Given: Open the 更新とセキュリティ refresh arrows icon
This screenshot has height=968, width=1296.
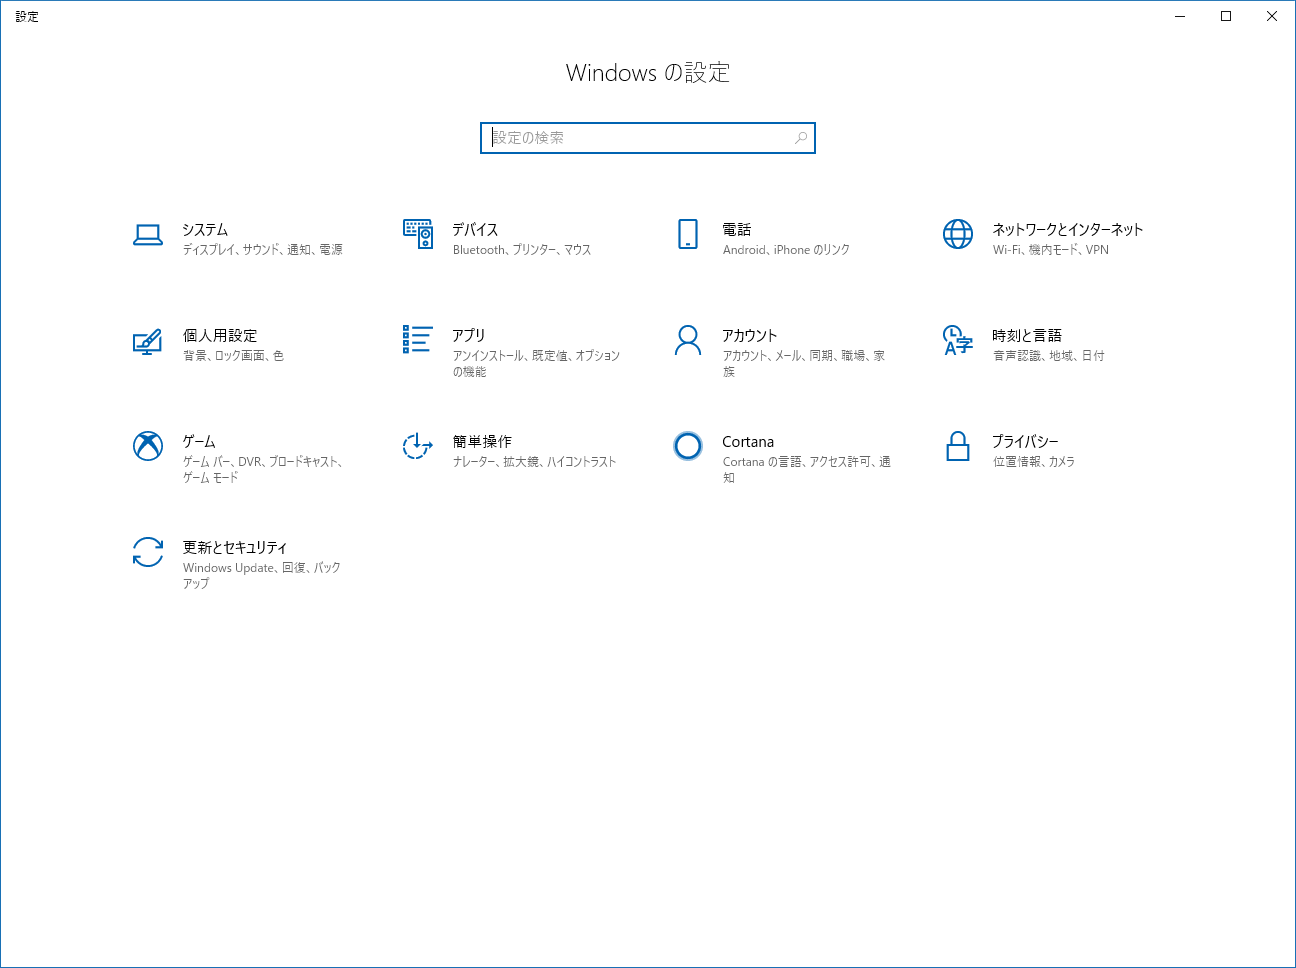Looking at the screenshot, I should [148, 552].
